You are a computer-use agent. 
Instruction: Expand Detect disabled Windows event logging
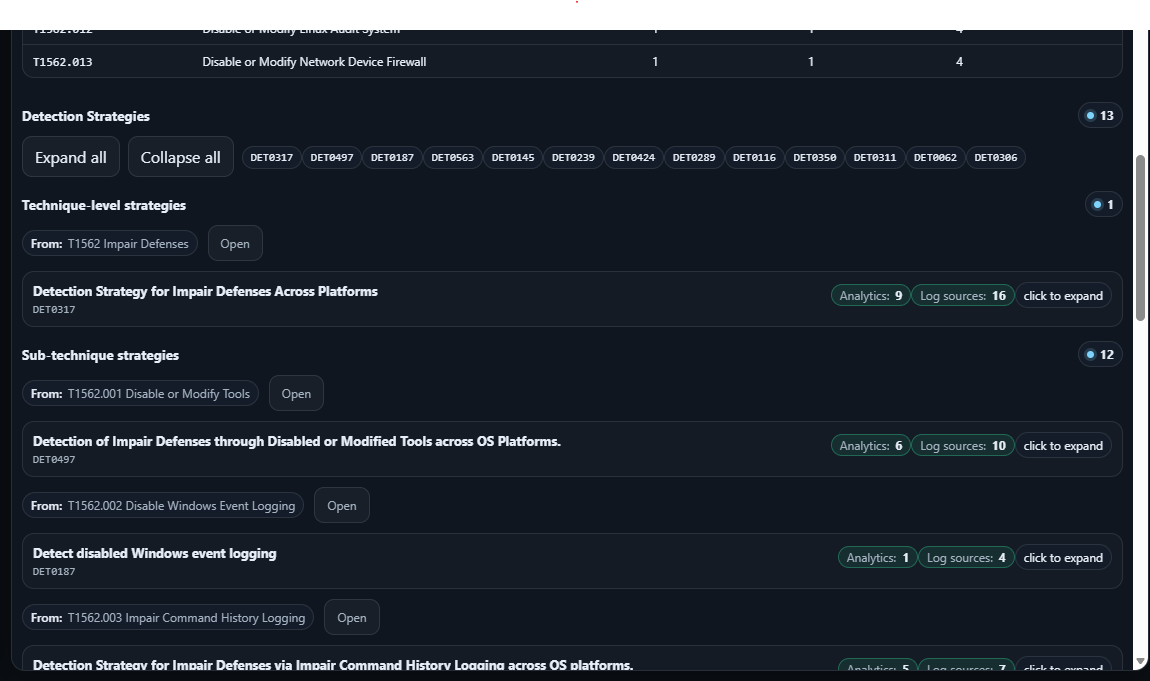1063,557
